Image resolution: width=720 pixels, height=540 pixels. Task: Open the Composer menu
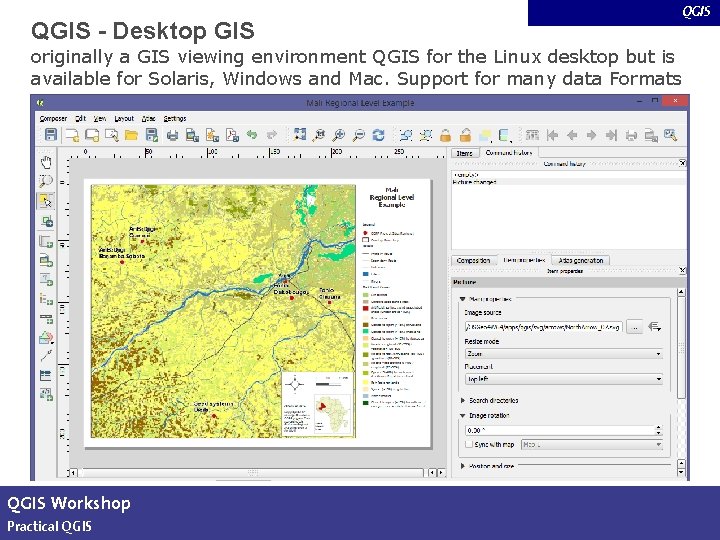53,118
